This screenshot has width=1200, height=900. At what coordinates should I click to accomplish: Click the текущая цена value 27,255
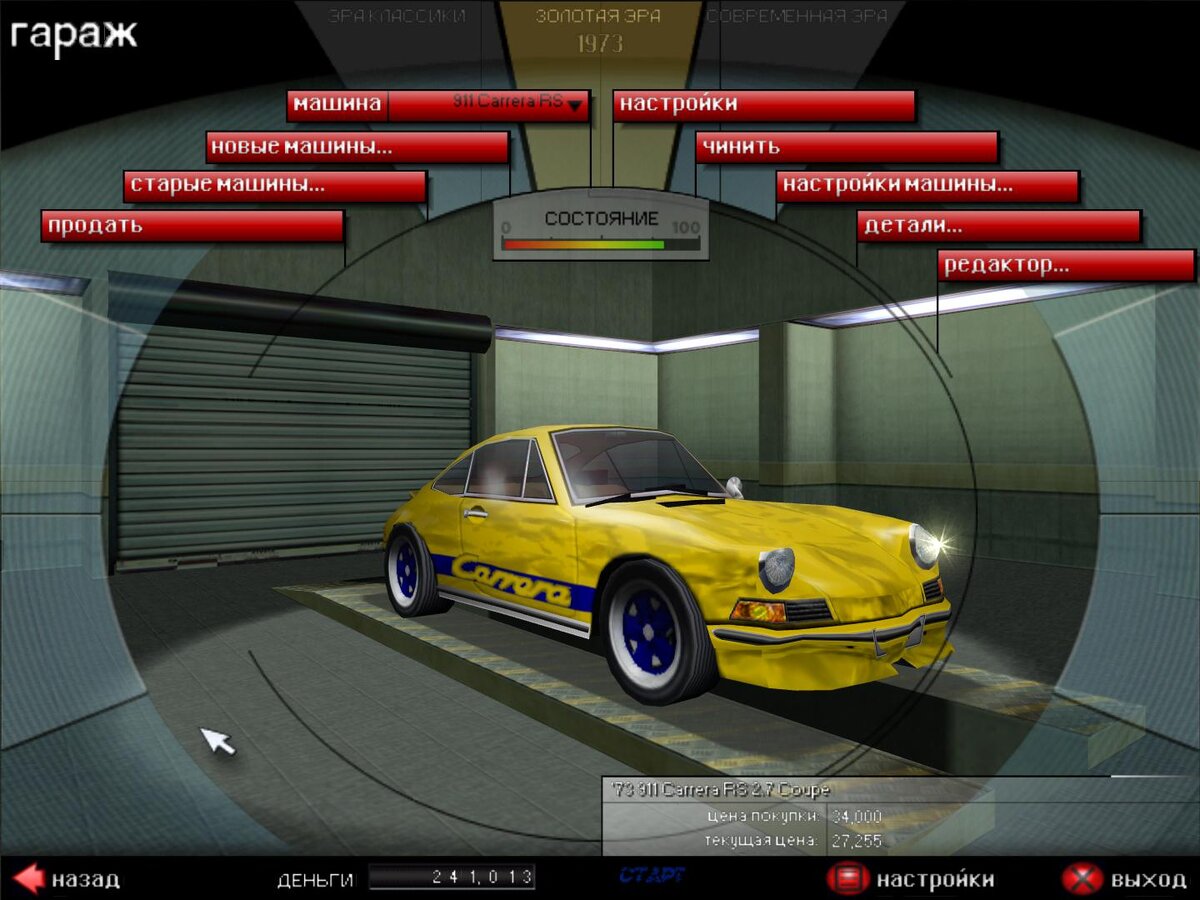click(x=857, y=841)
